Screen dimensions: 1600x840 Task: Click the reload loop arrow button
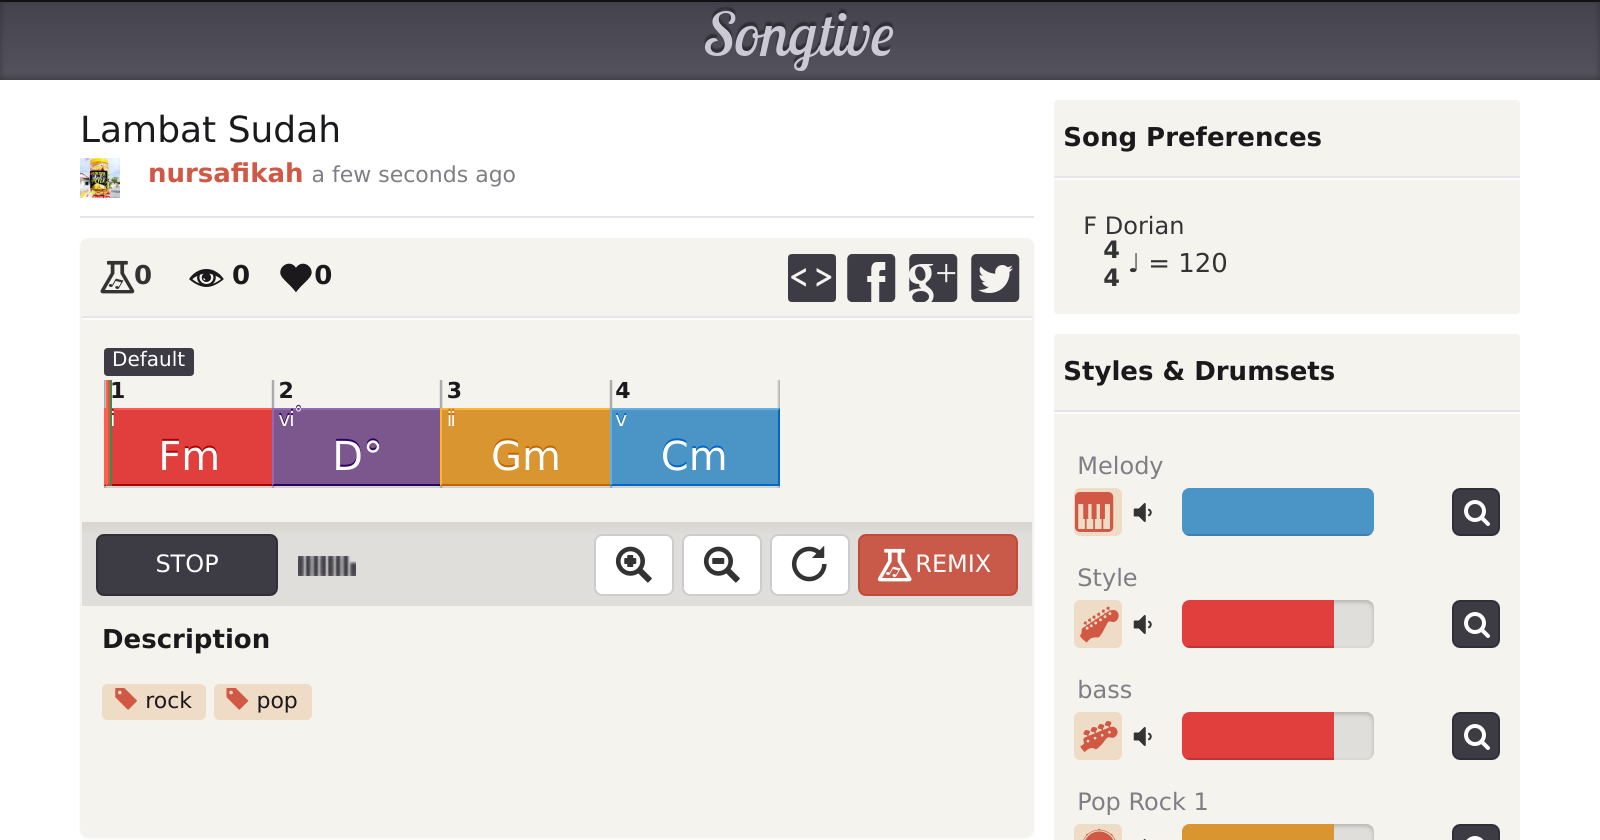tap(810, 565)
